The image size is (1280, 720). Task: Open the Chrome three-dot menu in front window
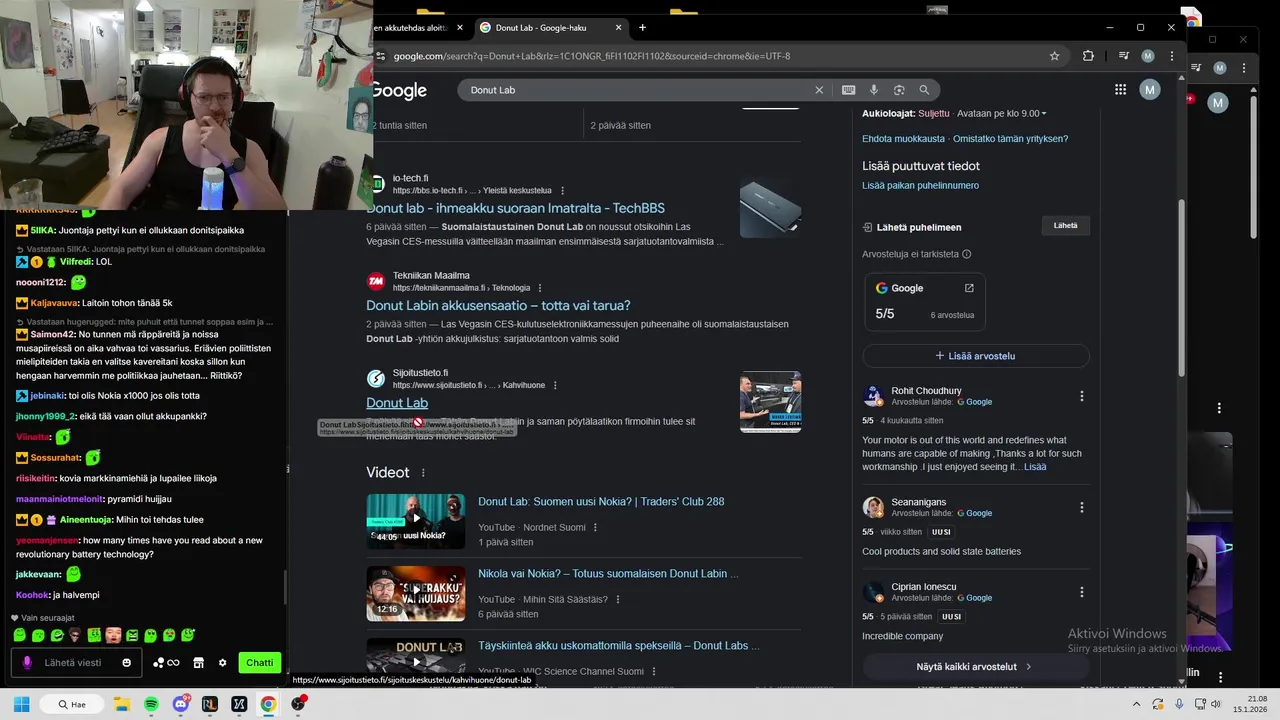(x=1171, y=56)
